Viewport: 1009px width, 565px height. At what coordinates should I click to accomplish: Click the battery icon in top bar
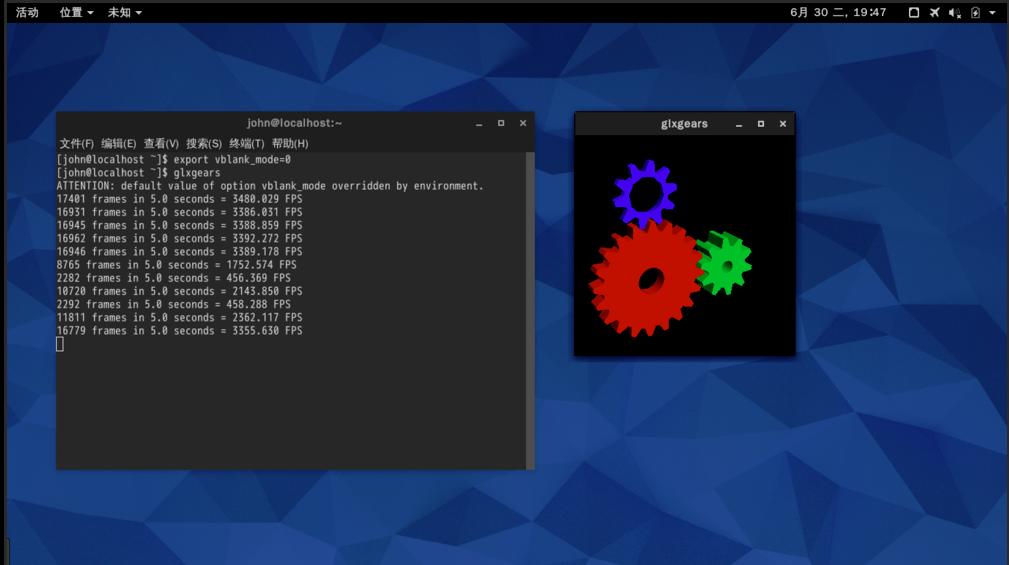(x=976, y=12)
